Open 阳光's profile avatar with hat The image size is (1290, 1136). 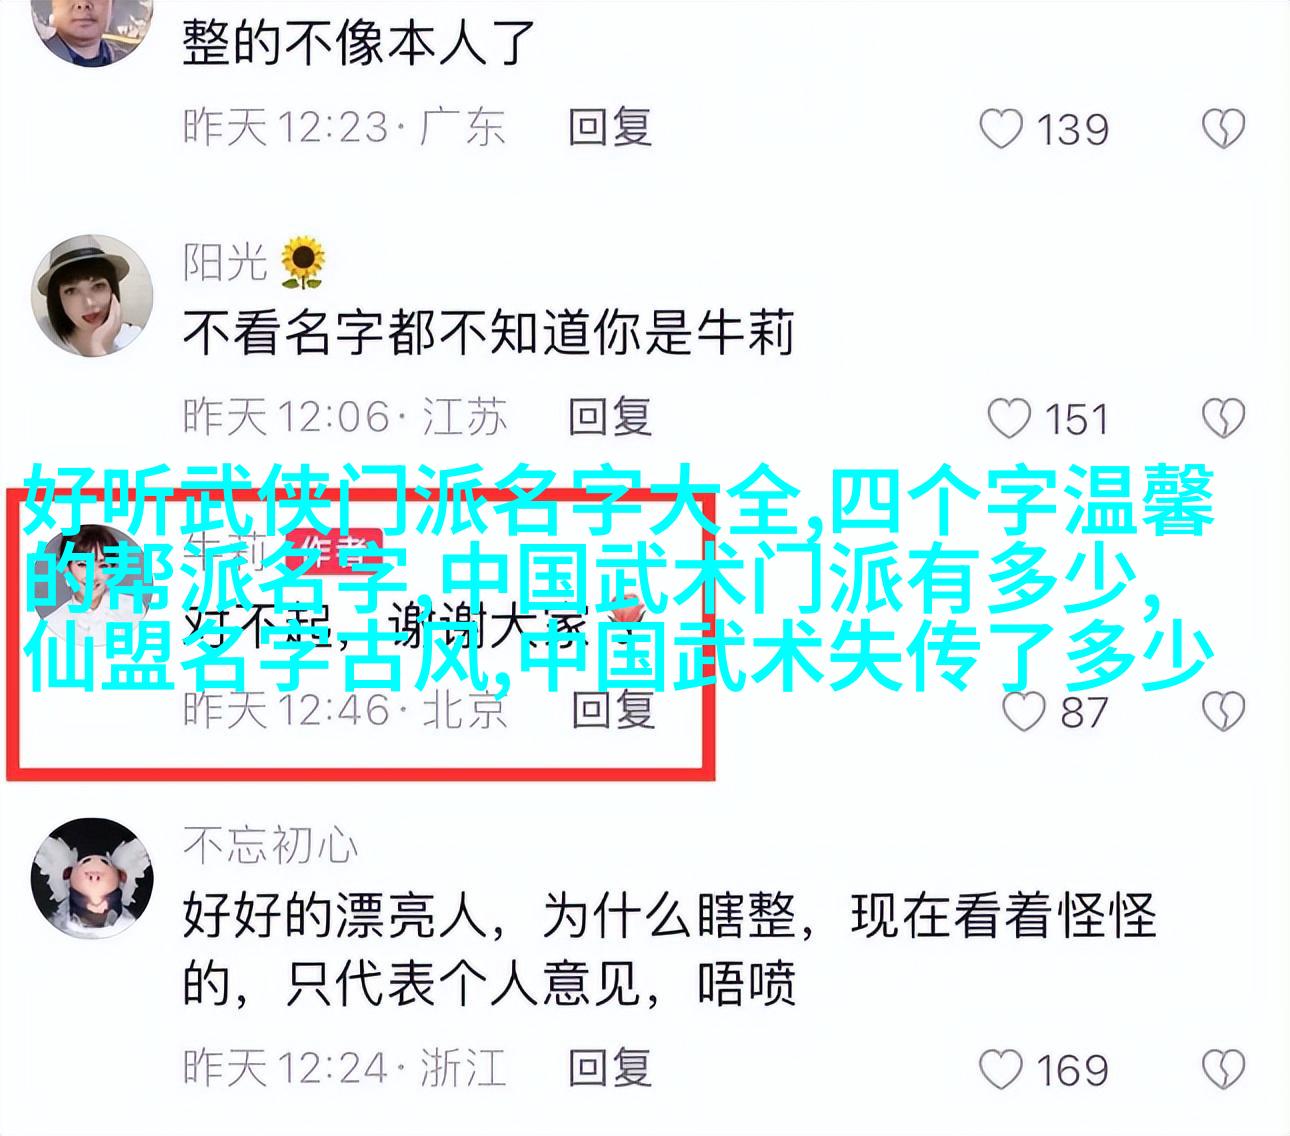[x=92, y=297]
